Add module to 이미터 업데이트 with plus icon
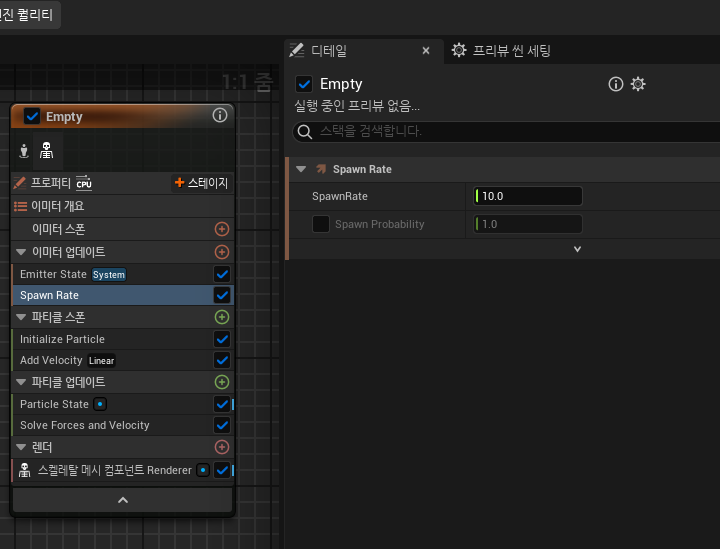This screenshot has height=549, width=720. [222, 252]
